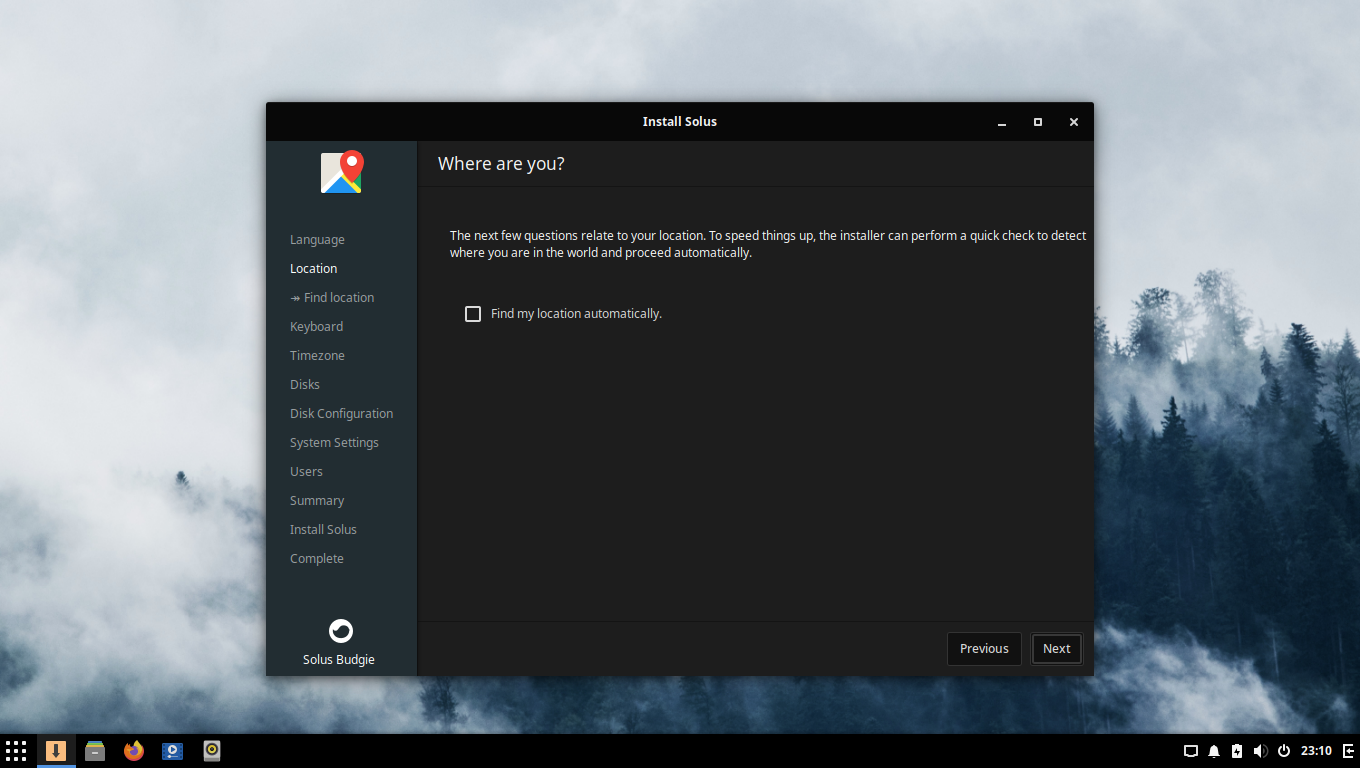Click Complete in sidebar
The height and width of the screenshot is (768, 1360).
(317, 559)
